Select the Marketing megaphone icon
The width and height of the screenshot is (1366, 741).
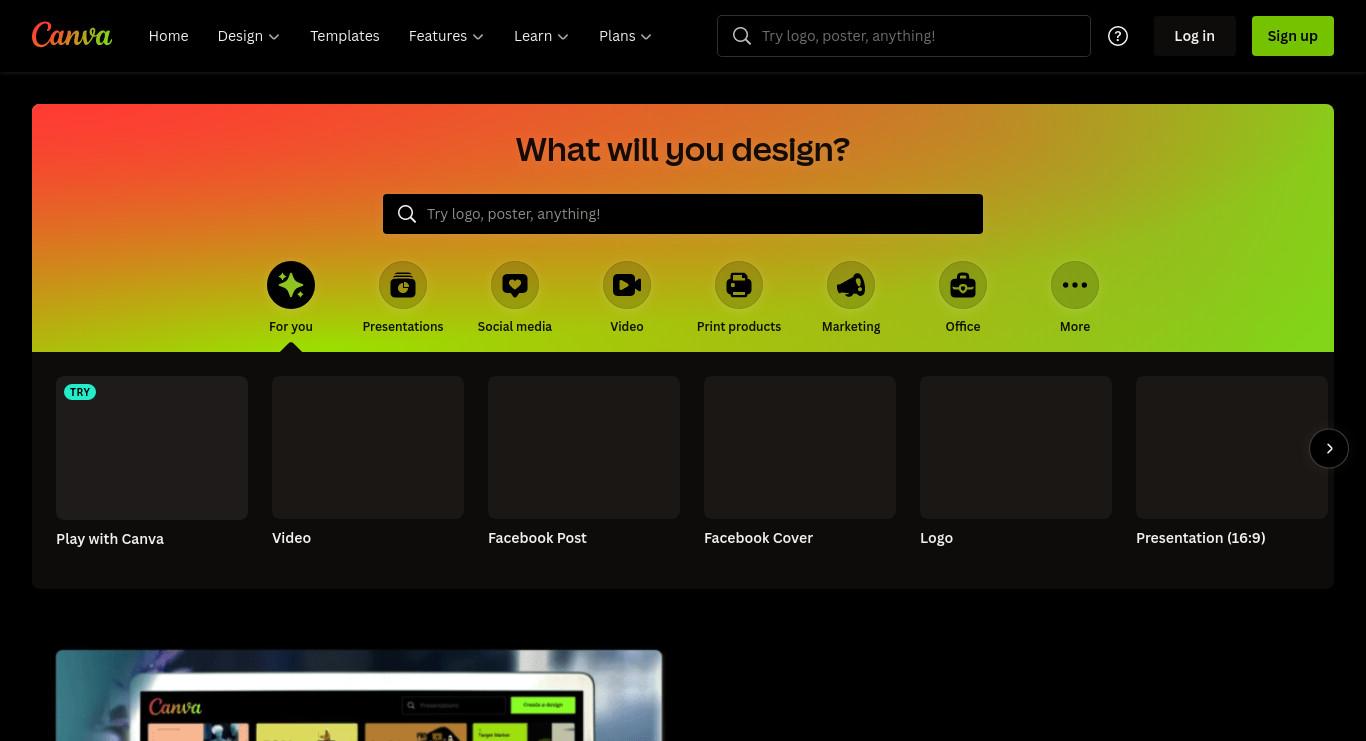pos(851,285)
